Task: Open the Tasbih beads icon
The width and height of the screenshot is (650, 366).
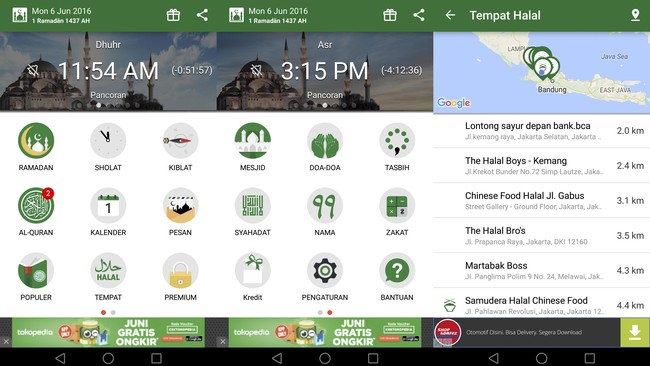Action: point(397,141)
